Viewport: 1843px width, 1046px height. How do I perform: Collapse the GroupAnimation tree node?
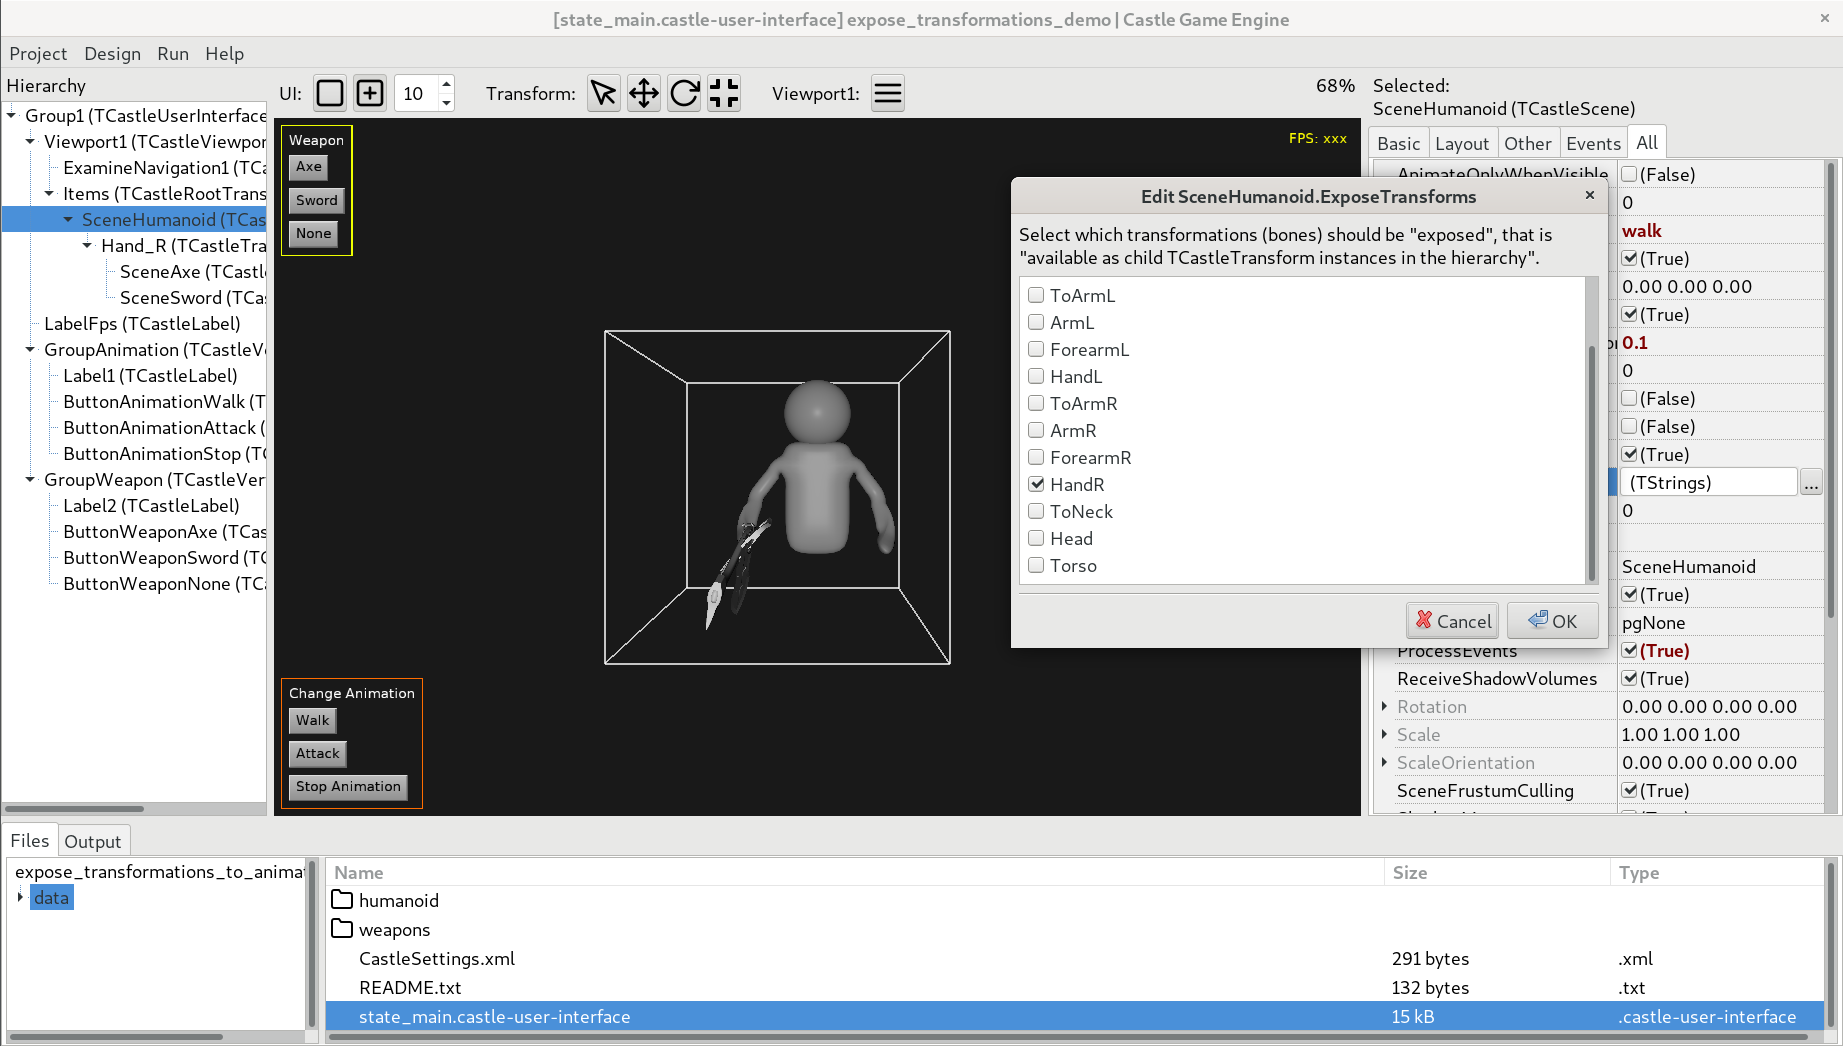click(x=30, y=349)
